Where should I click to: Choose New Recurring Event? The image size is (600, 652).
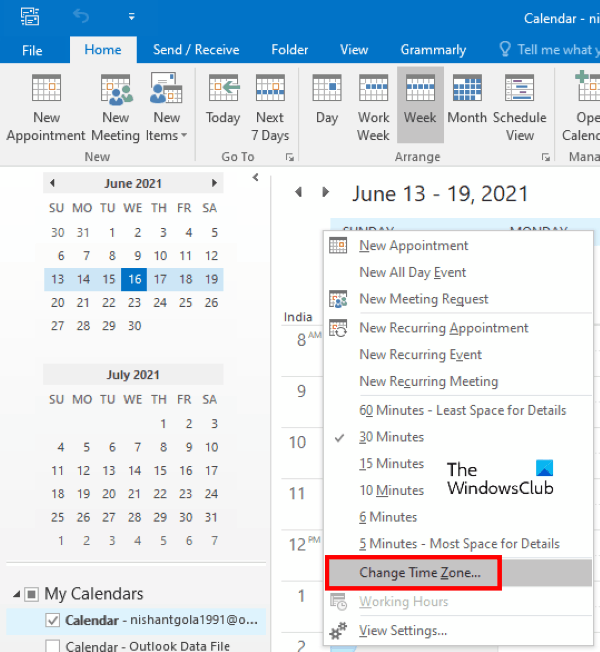click(458, 354)
